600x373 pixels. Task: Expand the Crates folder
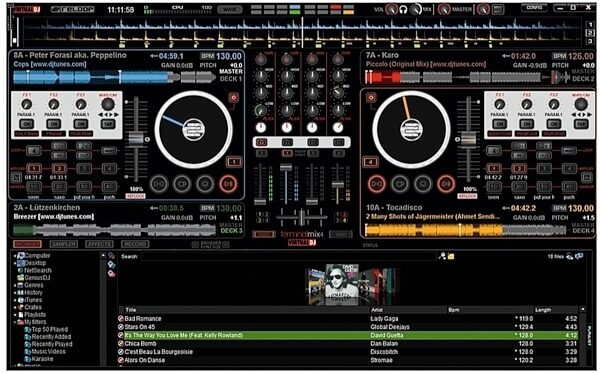point(15,307)
